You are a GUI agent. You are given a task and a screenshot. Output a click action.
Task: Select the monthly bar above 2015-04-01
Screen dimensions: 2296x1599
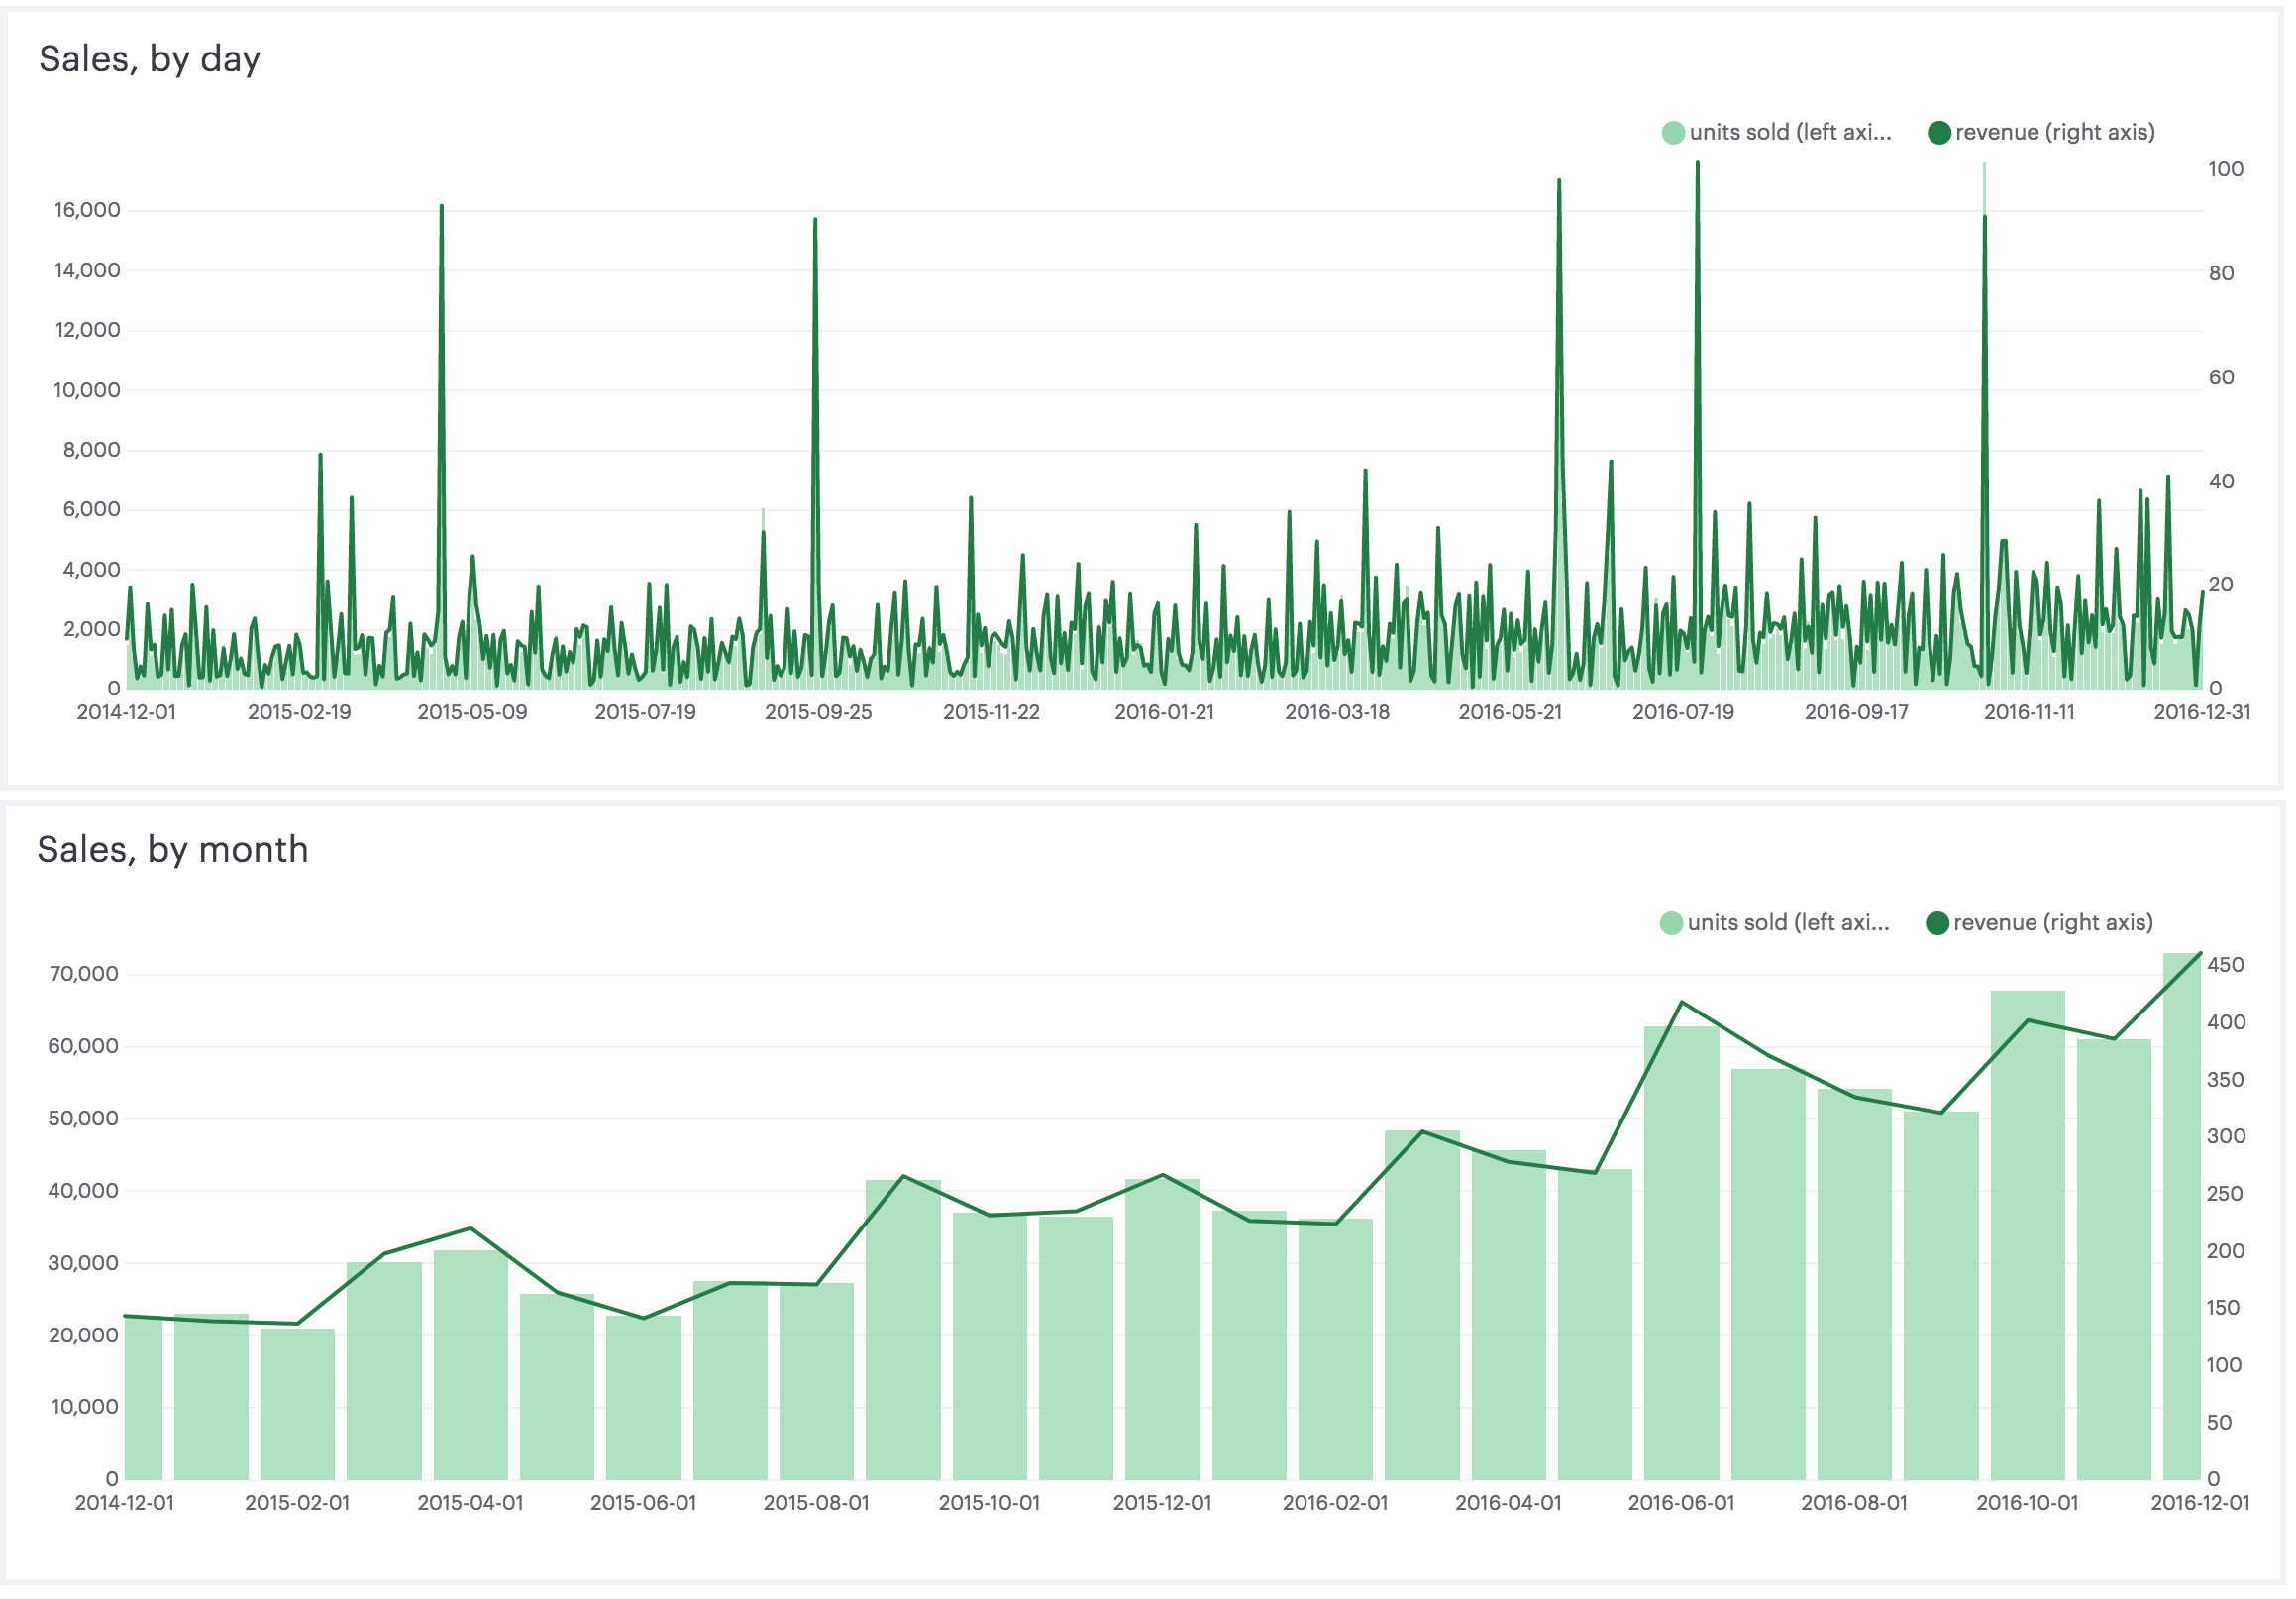tap(471, 1365)
